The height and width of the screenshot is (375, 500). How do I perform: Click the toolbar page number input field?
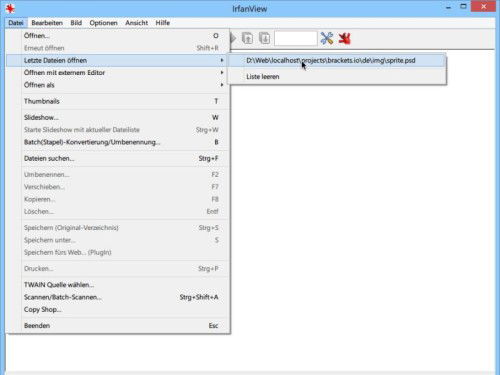pos(296,38)
